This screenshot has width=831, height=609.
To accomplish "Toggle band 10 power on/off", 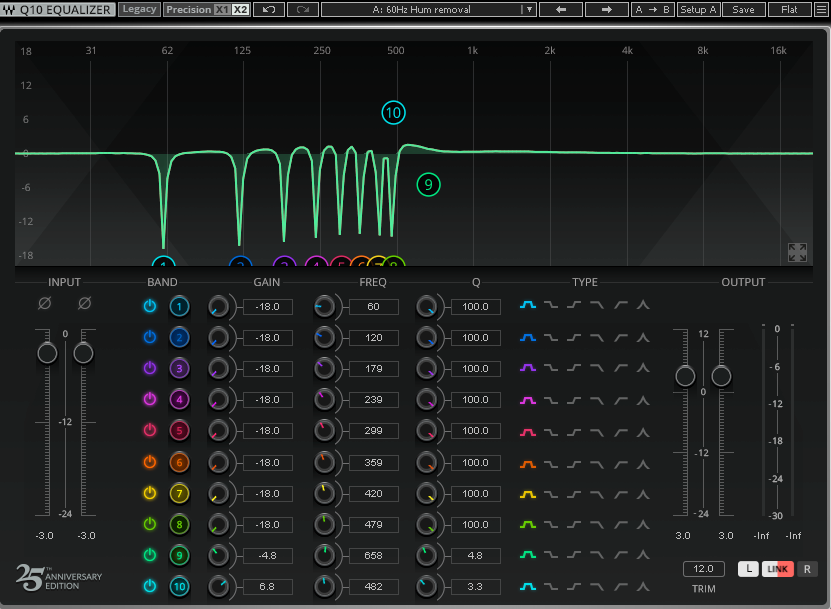I will pos(150,586).
